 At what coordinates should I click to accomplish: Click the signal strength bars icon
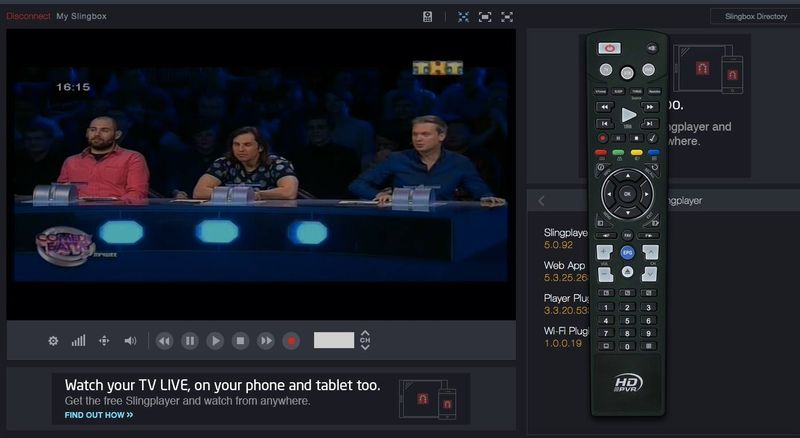(78, 341)
